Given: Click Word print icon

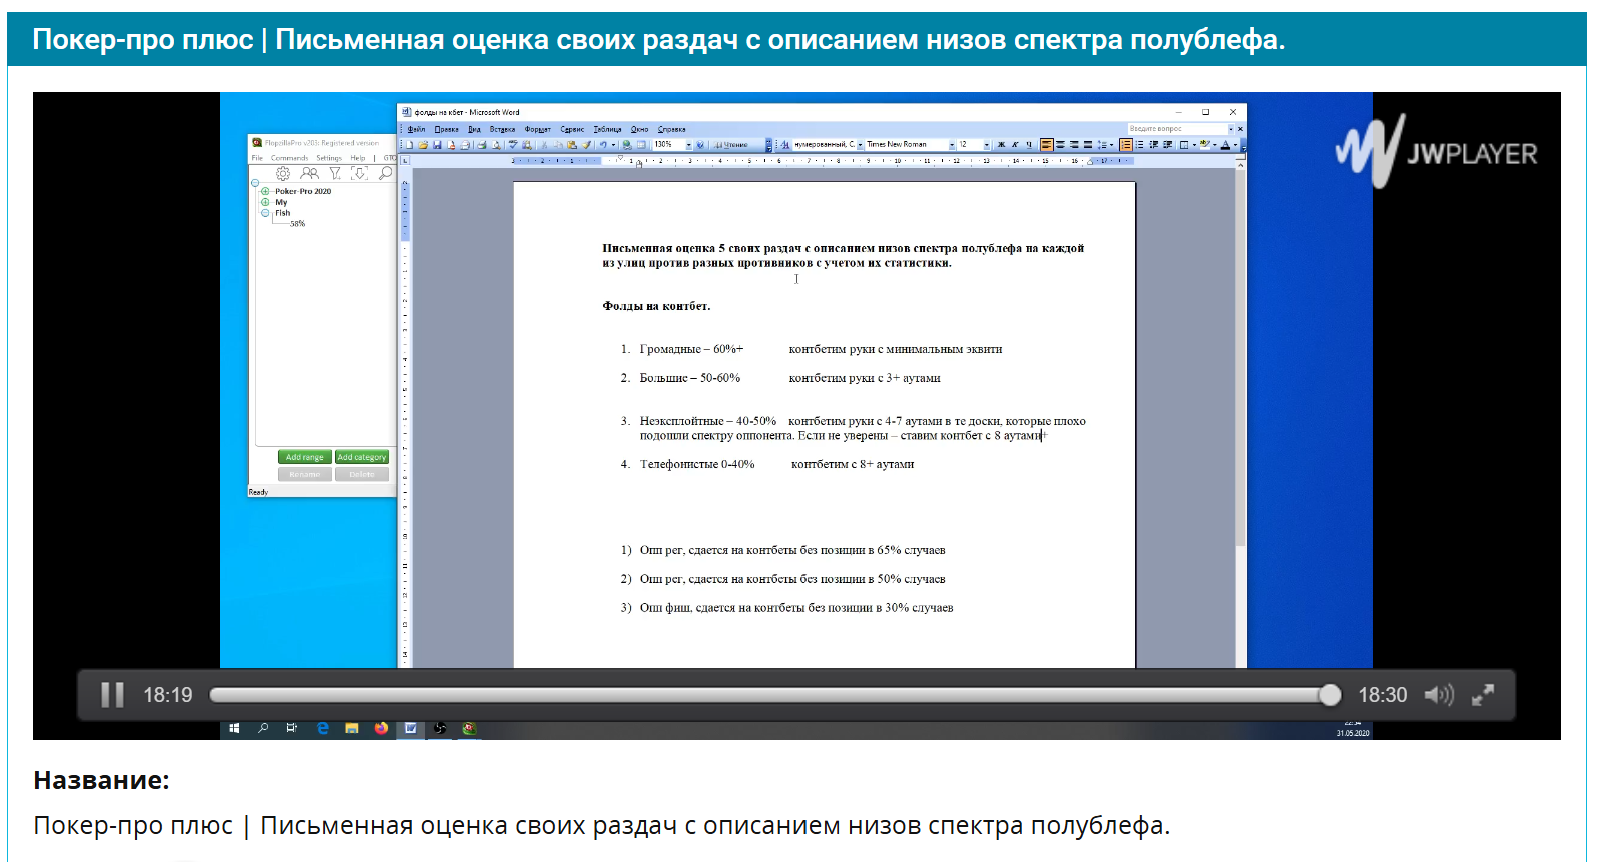Looking at the screenshot, I should click(482, 145).
